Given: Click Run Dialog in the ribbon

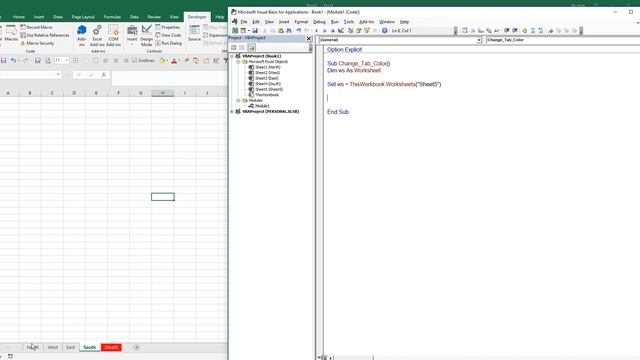Looking at the screenshot, I should [169, 43].
